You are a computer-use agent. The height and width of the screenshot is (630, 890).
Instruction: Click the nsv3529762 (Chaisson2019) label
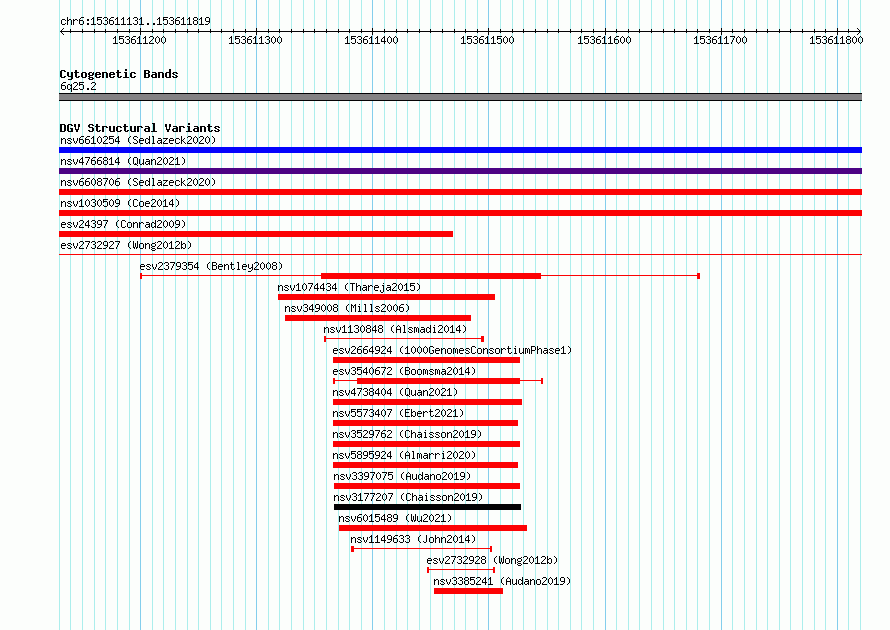[407, 434]
